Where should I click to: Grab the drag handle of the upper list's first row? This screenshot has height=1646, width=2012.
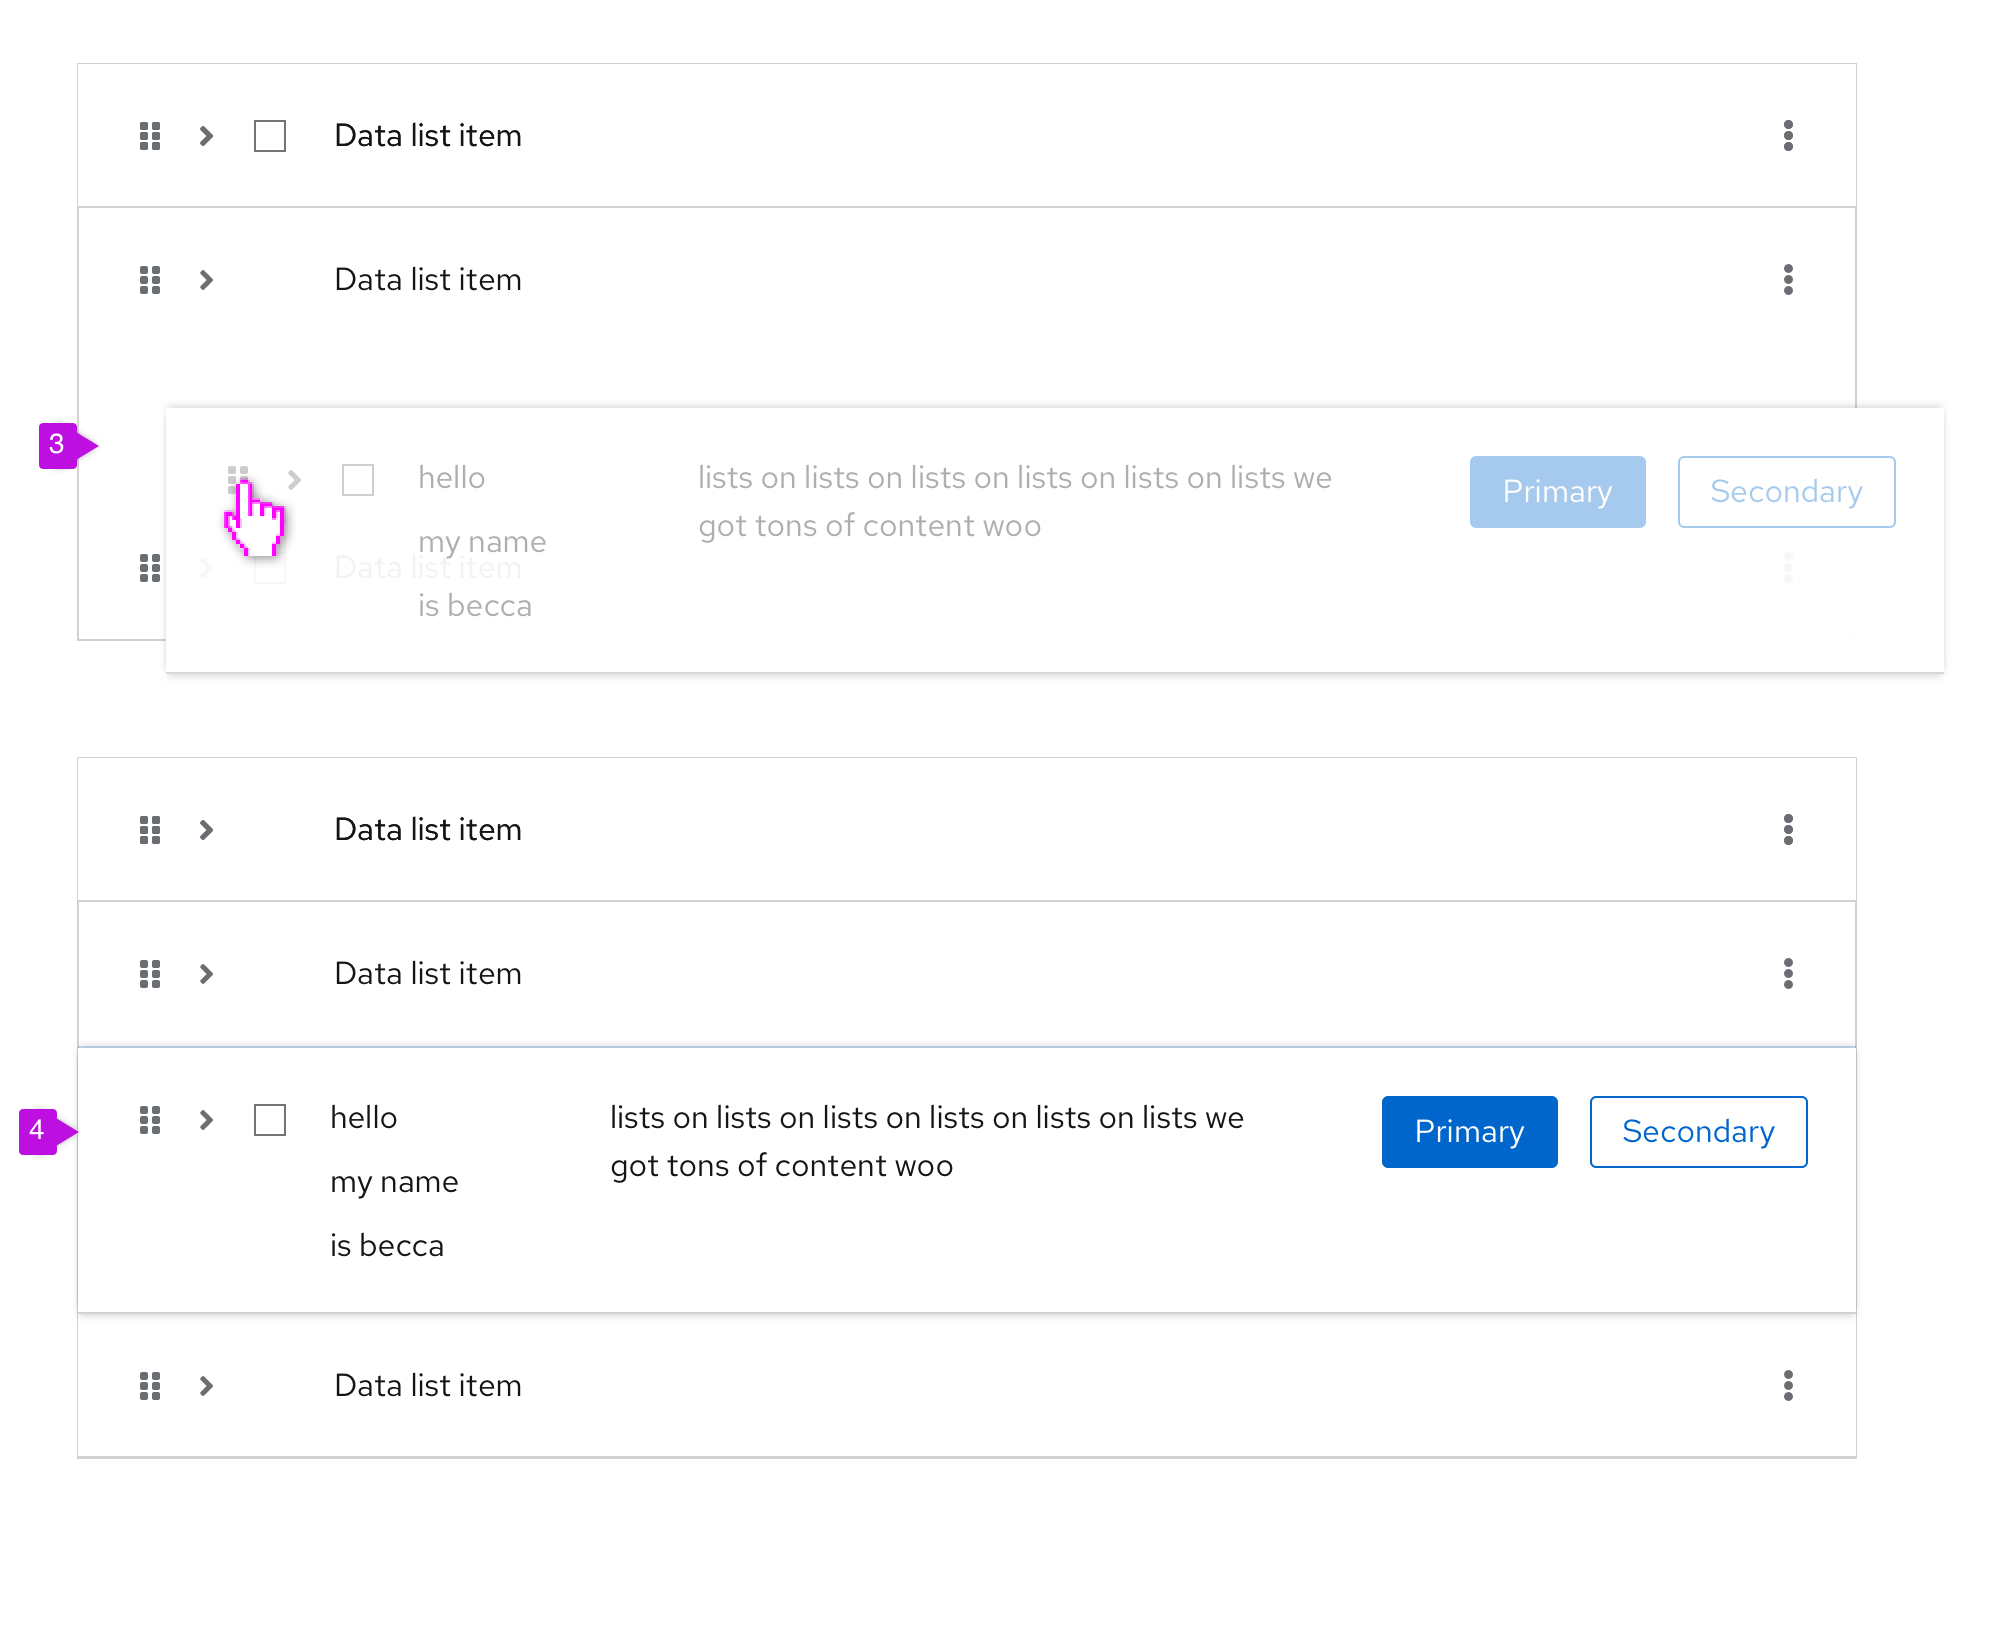pos(150,136)
